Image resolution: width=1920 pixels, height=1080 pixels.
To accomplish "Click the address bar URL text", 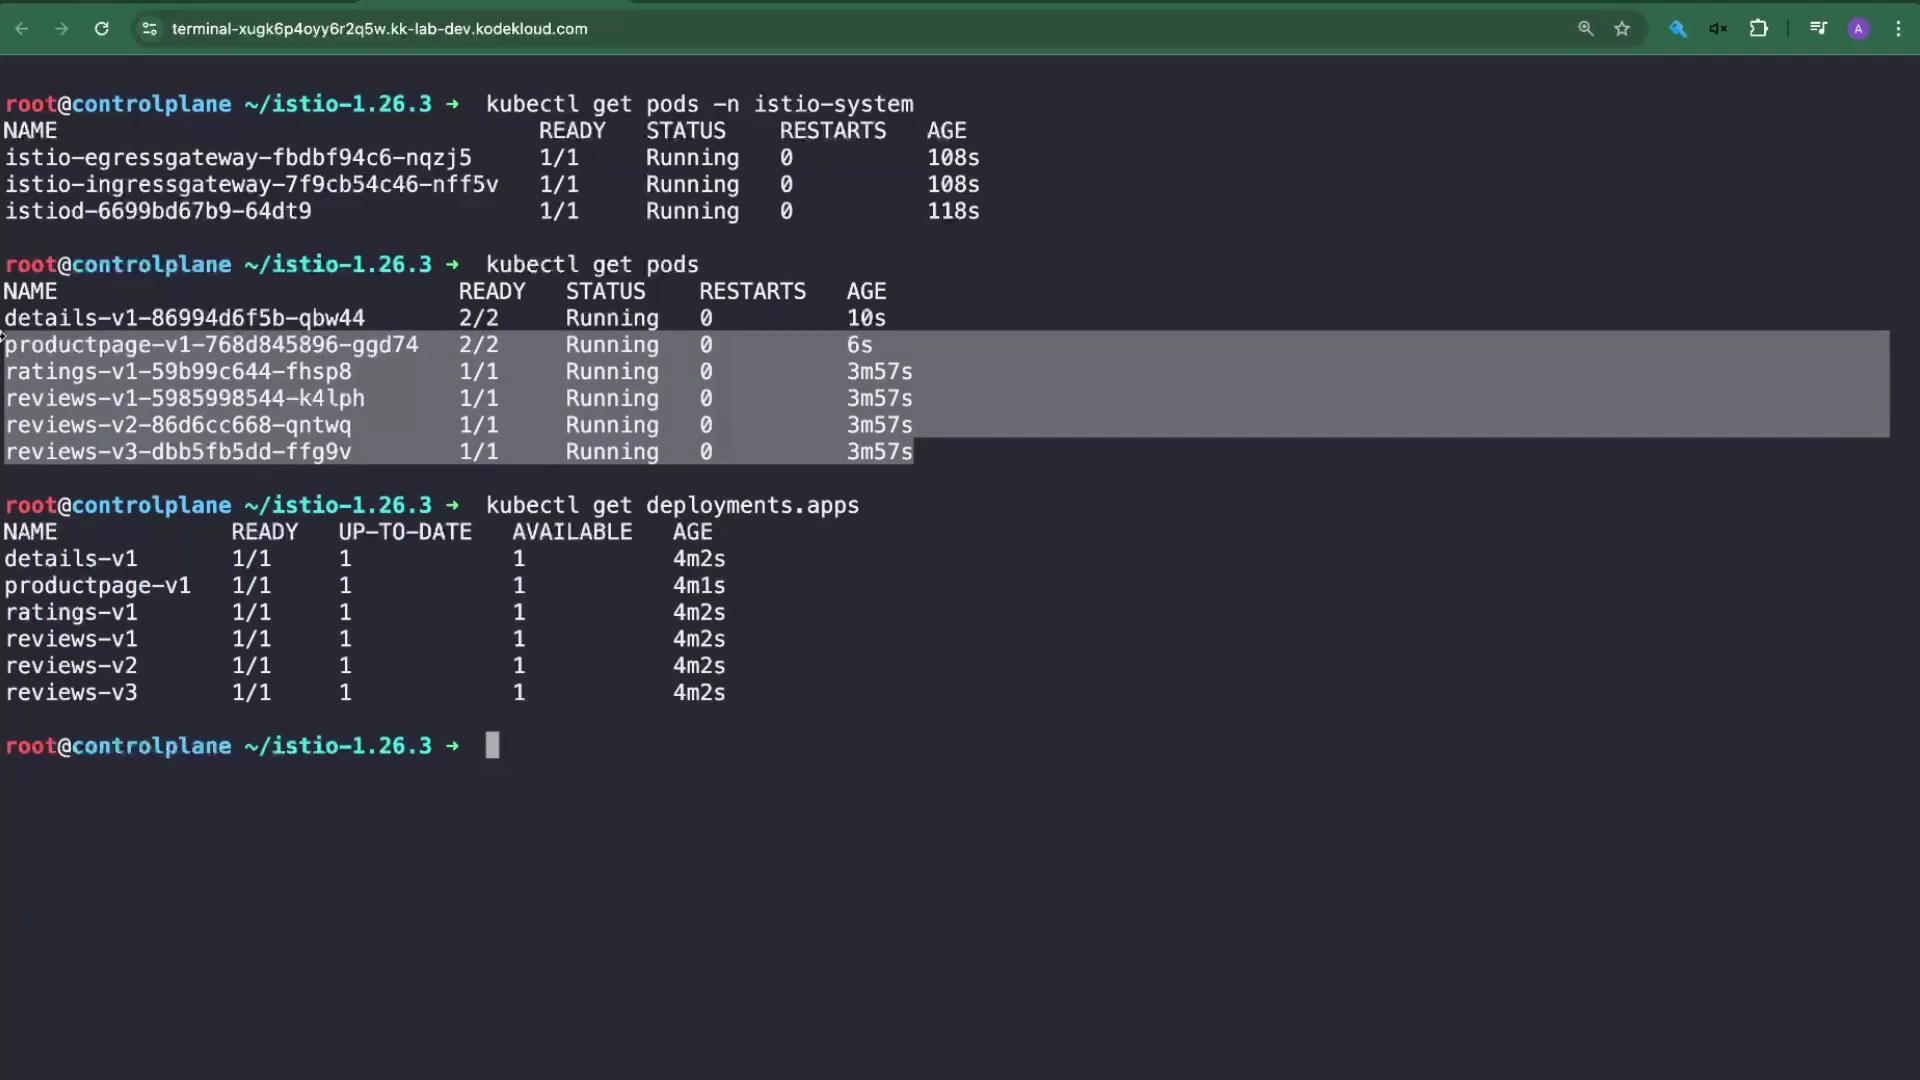I will 379,29.
